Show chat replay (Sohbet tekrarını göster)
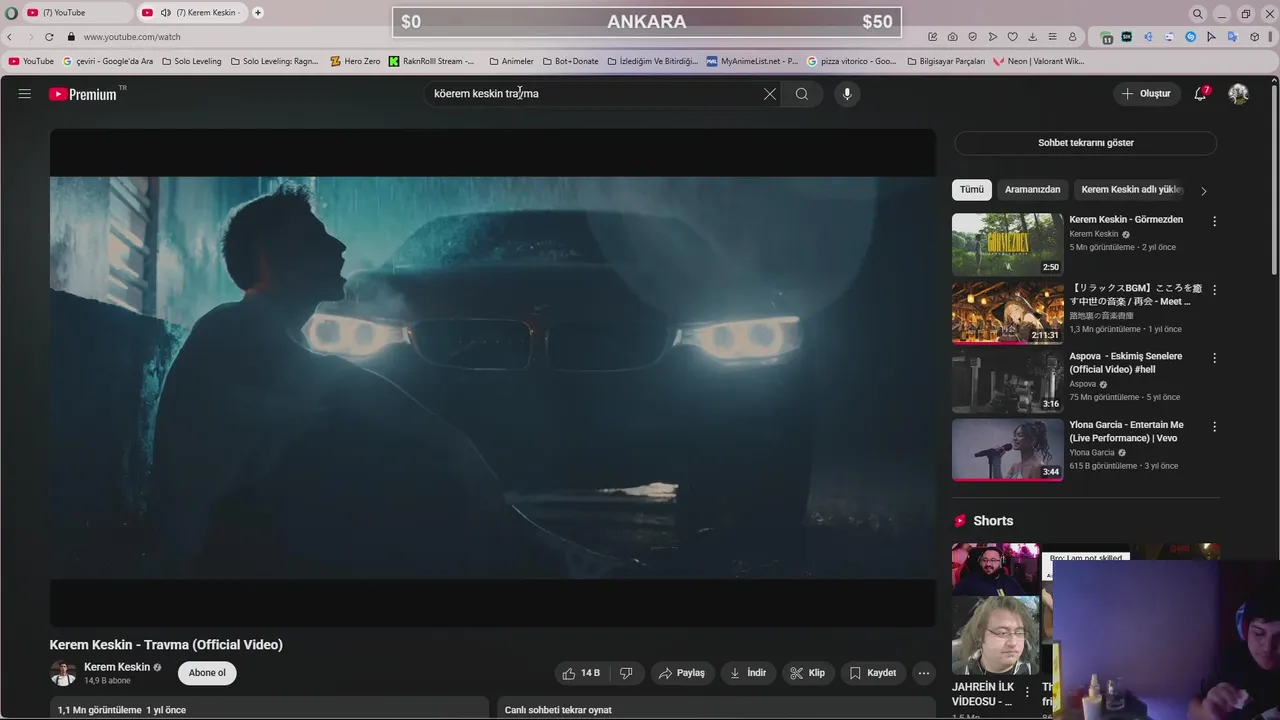This screenshot has width=1280, height=720. click(1086, 143)
